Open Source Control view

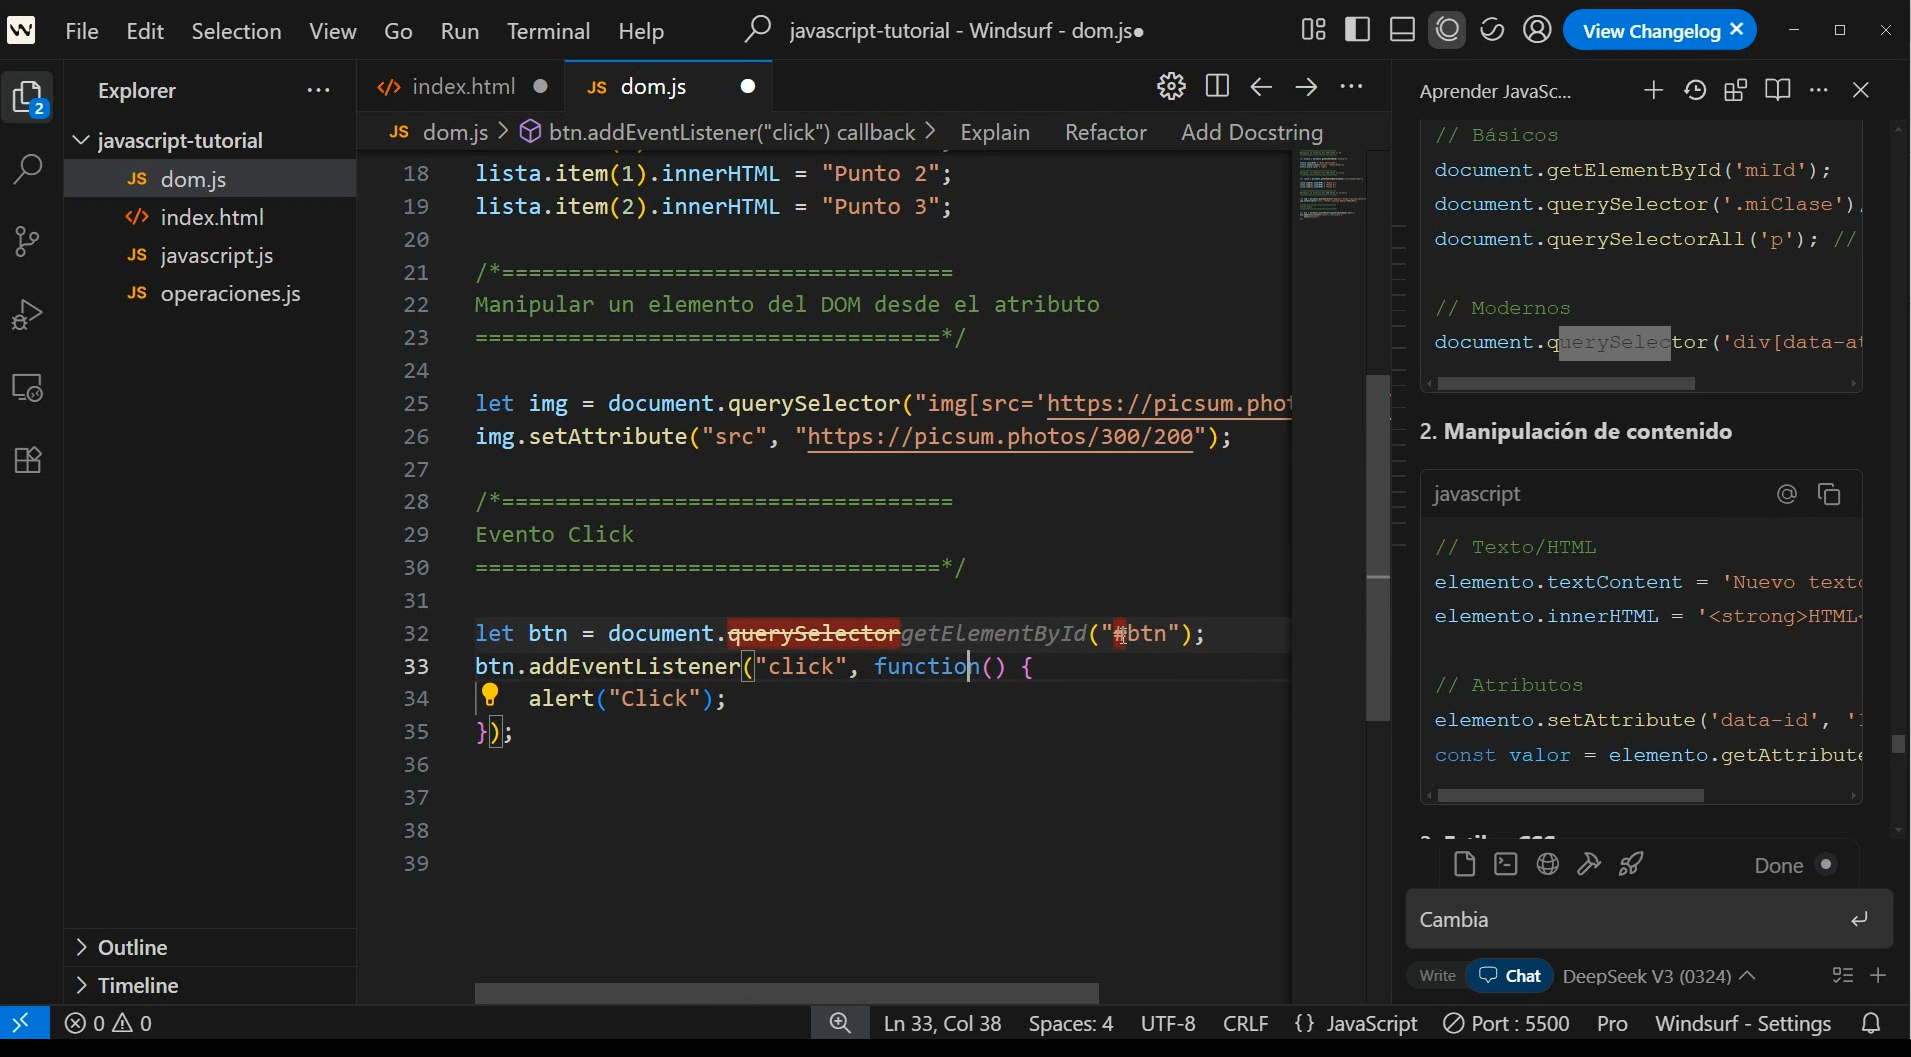(x=28, y=241)
